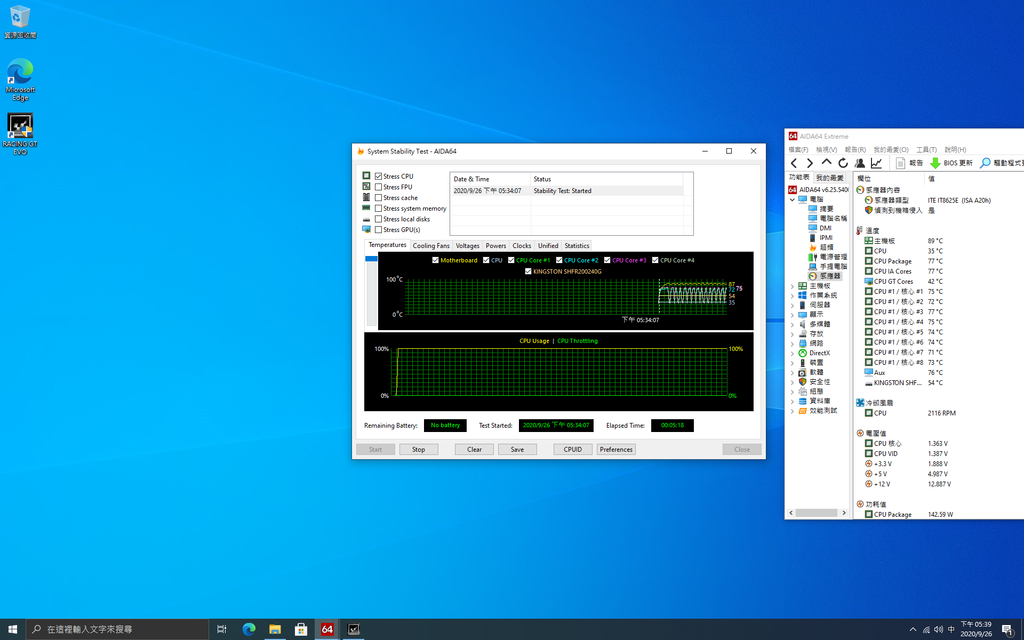1024x640 pixels.
Task: Expand the 作業系統 operating system node
Action: (x=793, y=295)
